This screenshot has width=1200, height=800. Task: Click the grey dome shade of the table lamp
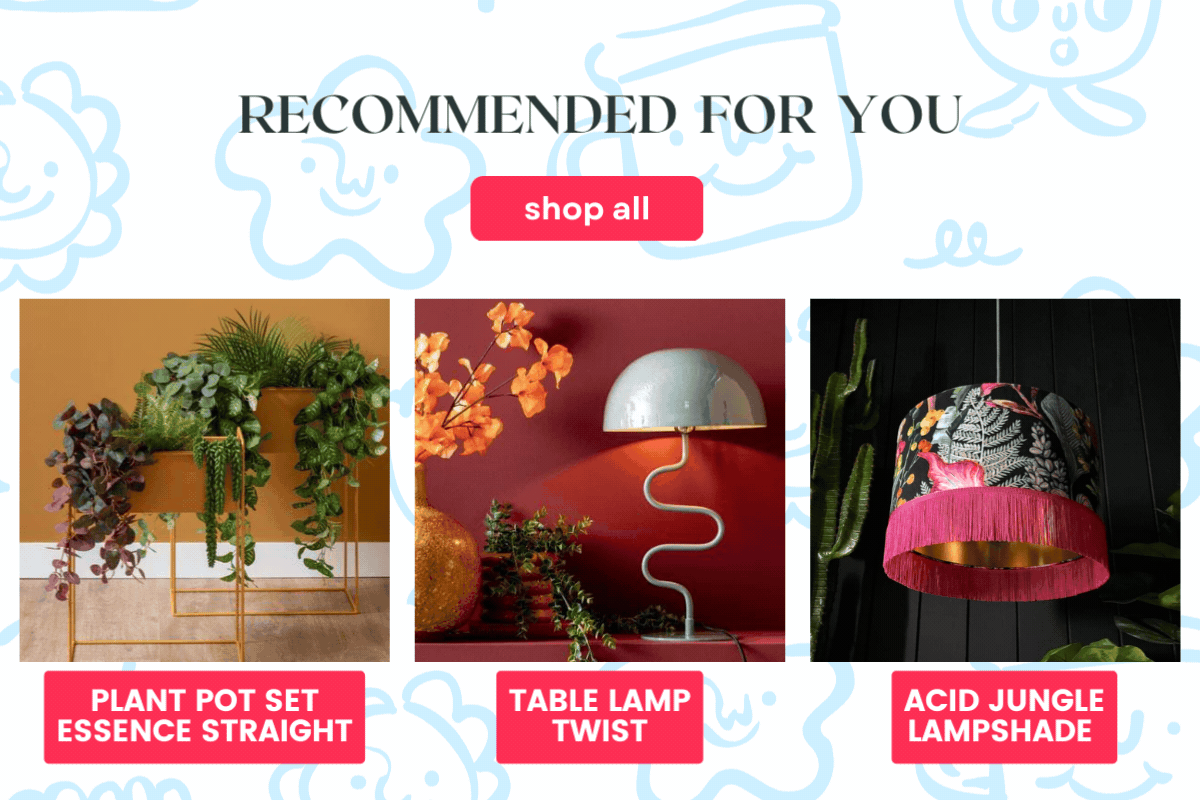click(684, 391)
